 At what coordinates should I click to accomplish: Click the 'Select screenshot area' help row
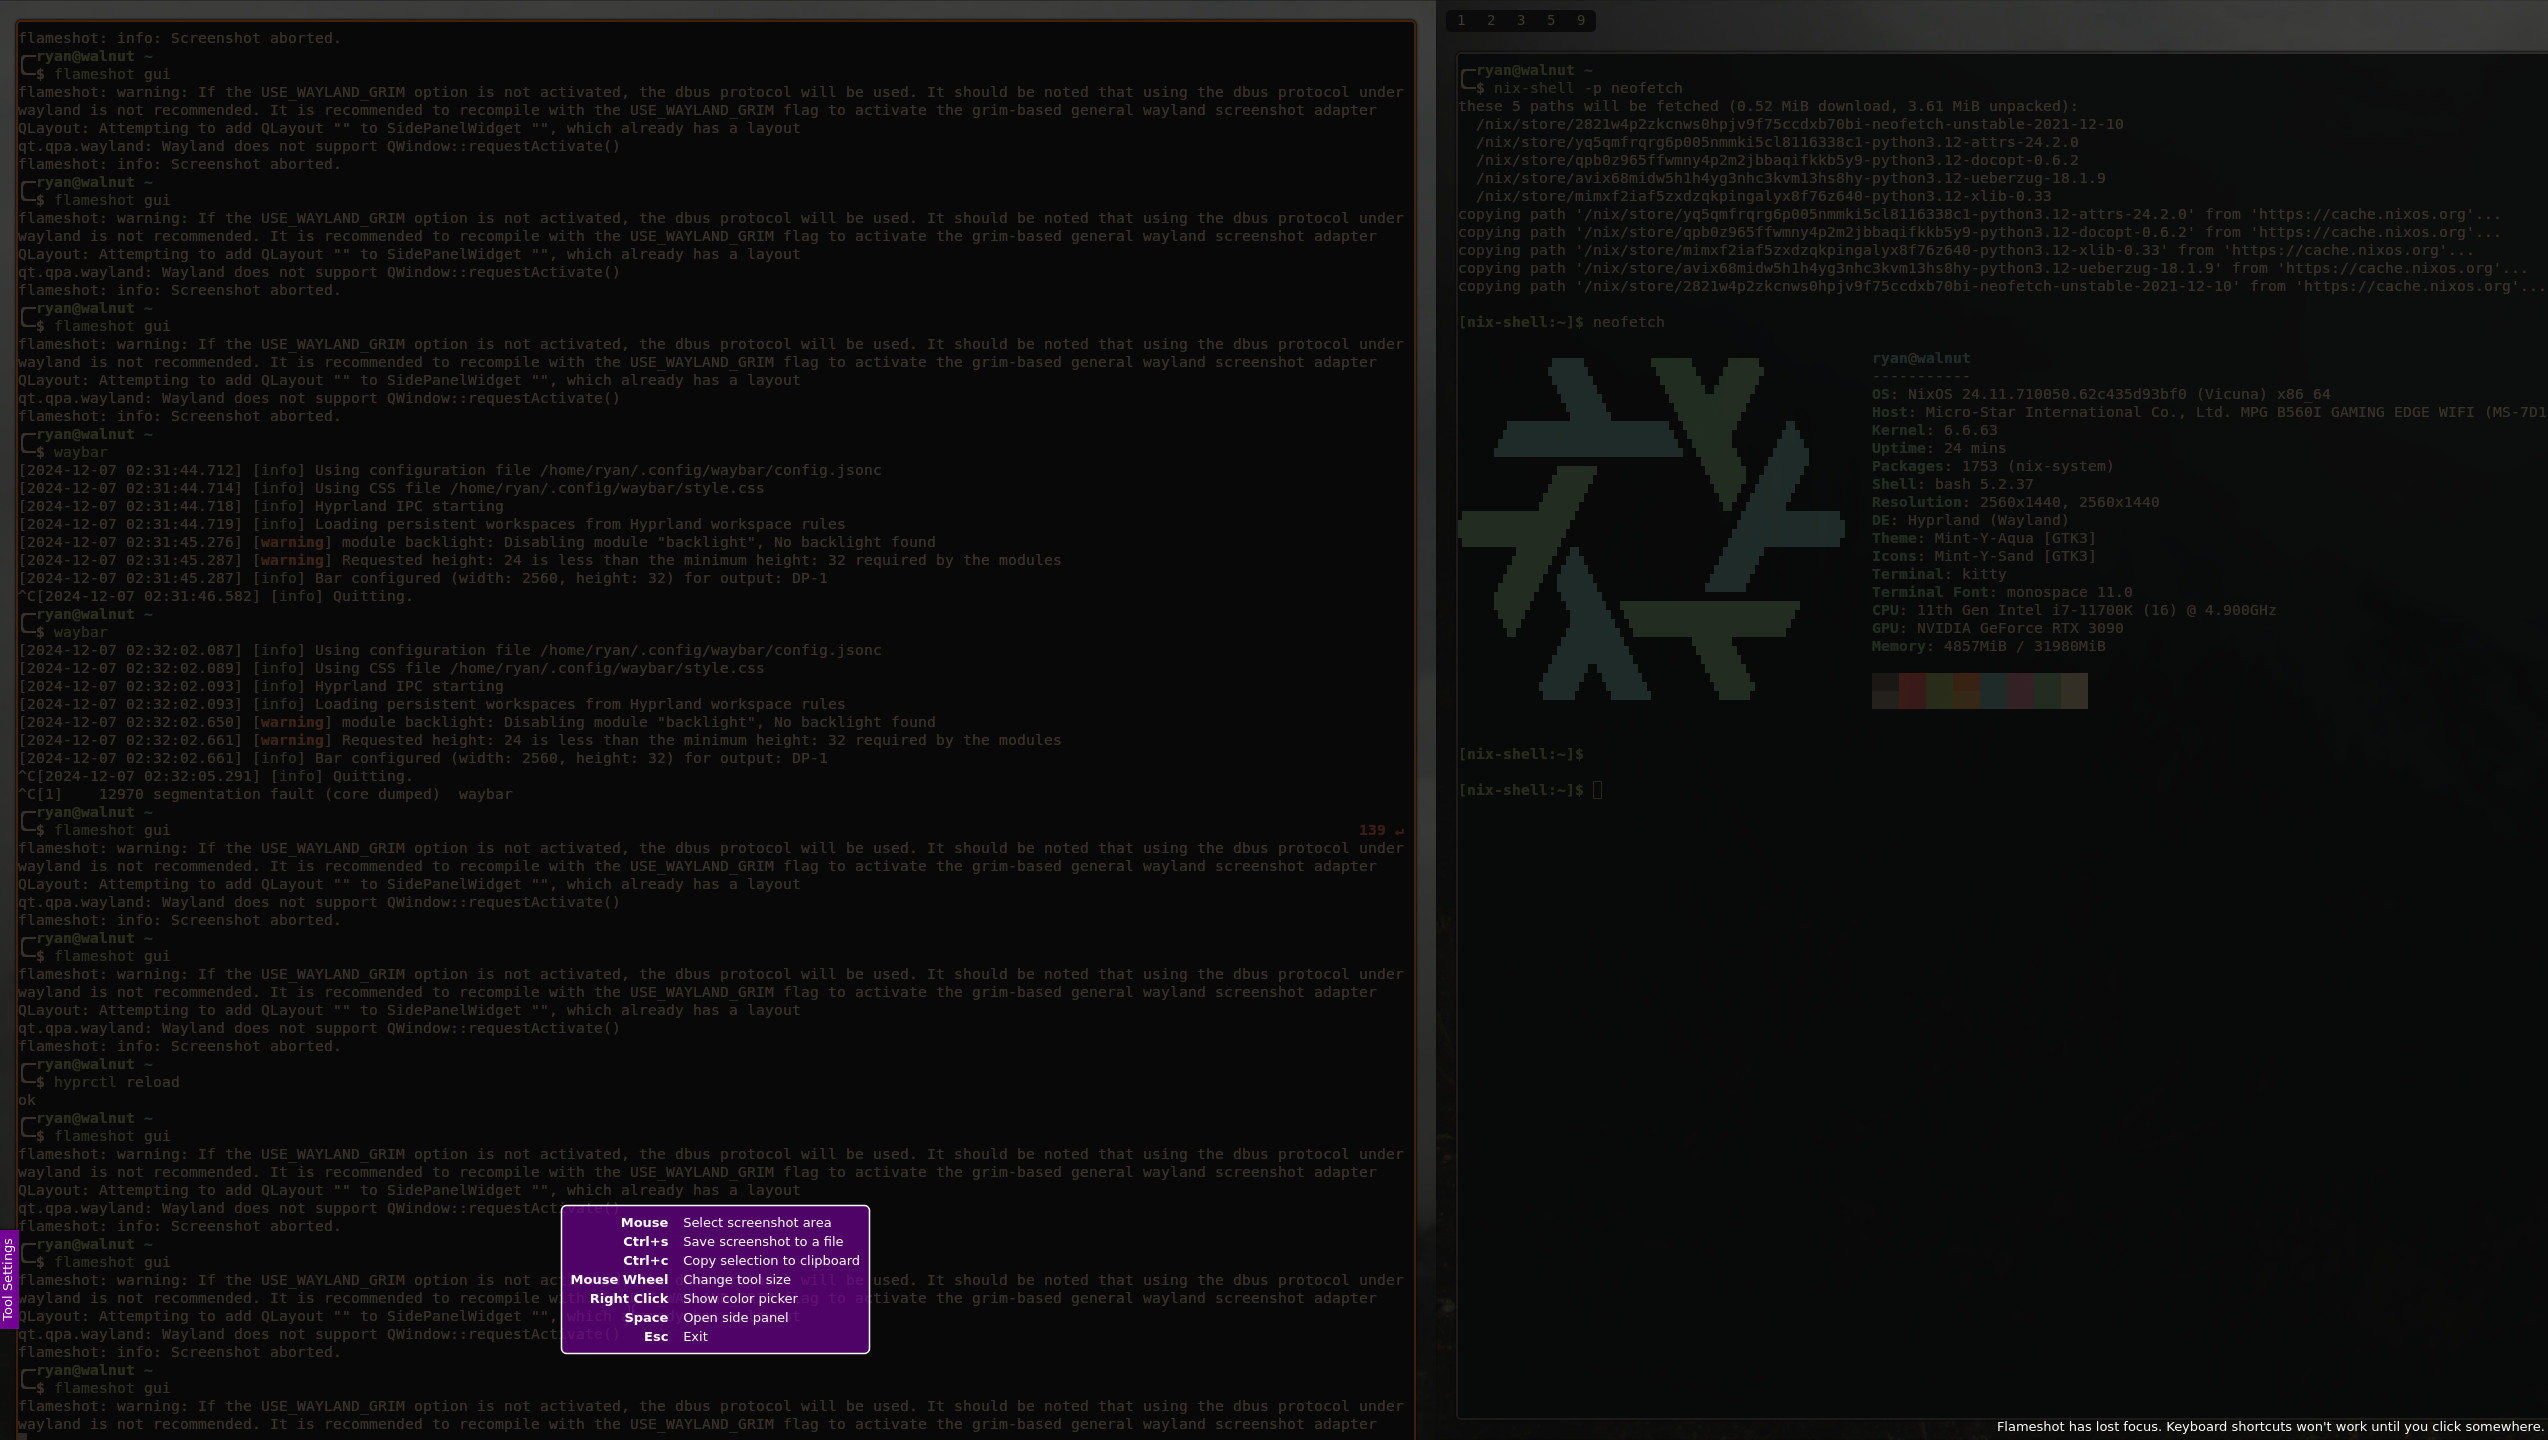(x=715, y=1224)
